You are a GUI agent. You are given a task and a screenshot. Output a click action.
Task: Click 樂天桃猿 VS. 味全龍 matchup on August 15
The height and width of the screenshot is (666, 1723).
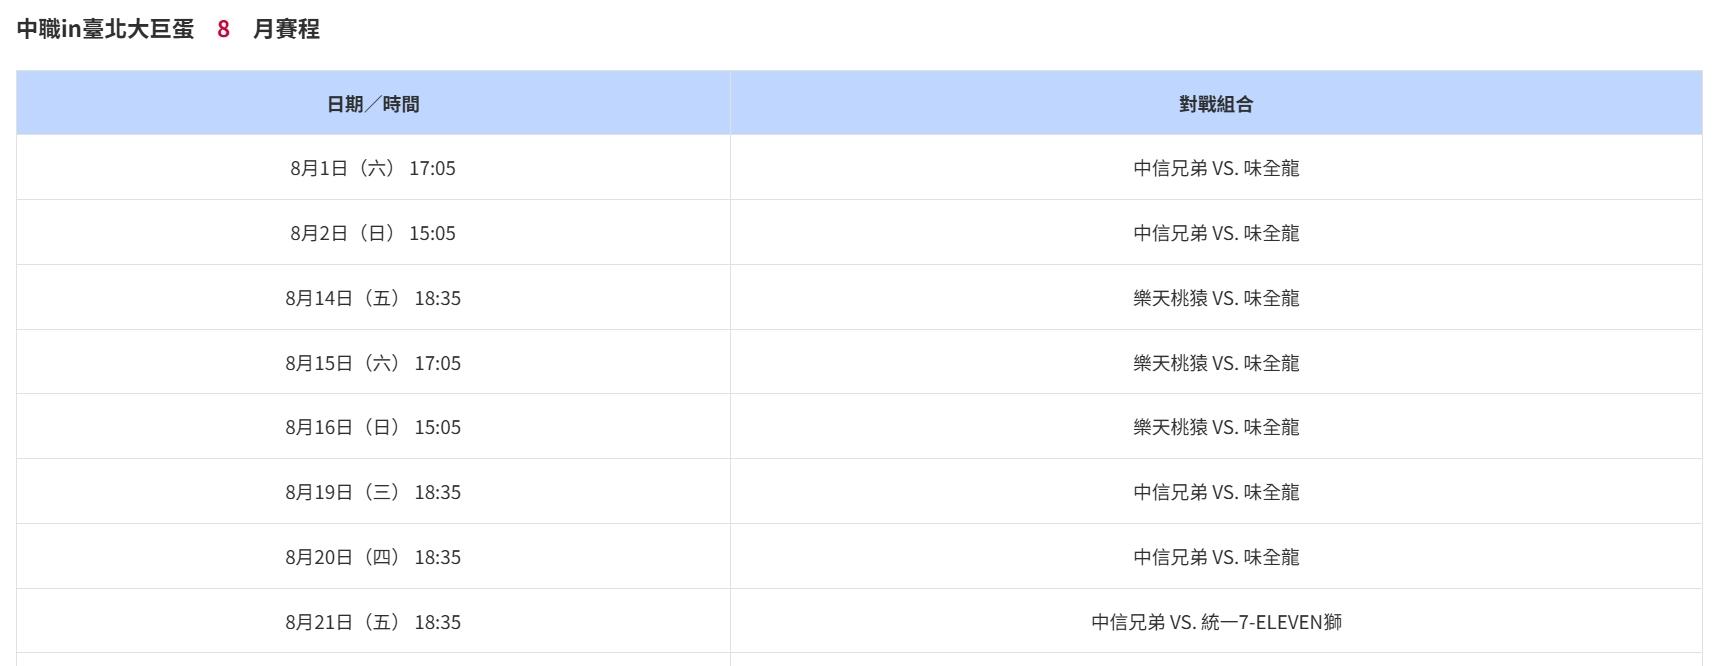click(x=1216, y=363)
